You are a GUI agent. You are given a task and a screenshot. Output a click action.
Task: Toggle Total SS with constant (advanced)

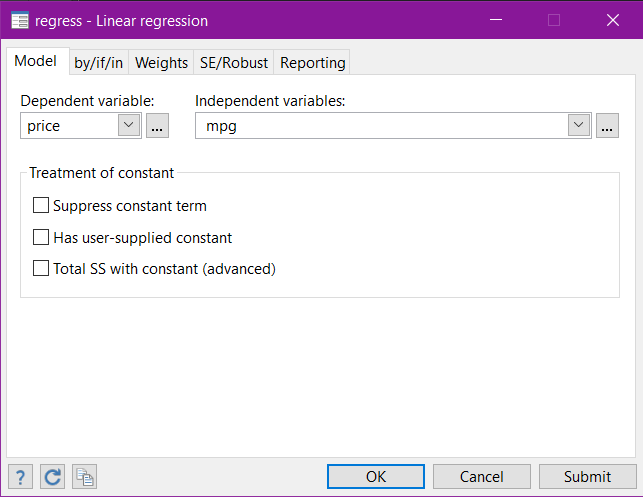41,268
